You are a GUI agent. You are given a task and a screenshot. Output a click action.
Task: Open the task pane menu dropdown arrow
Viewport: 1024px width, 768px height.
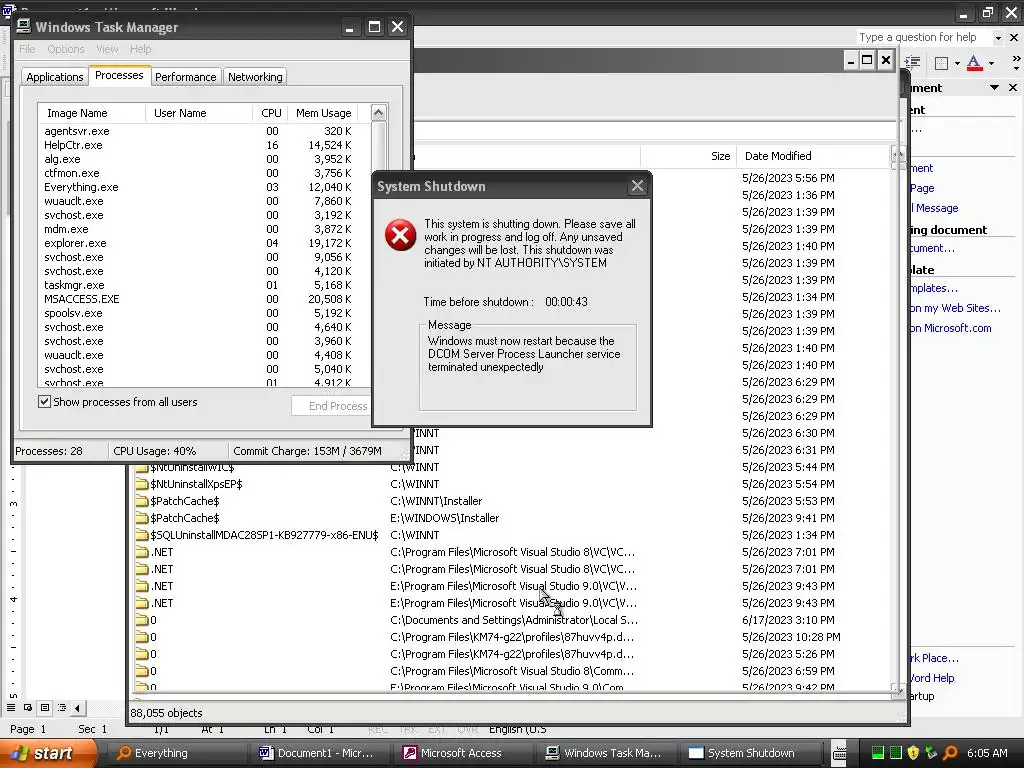pos(994,88)
